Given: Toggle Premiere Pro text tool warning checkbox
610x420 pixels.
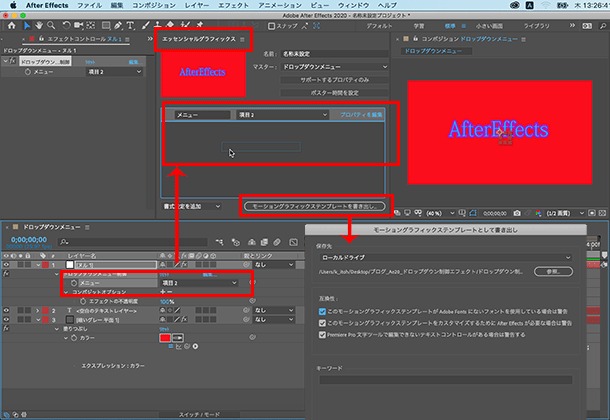Looking at the screenshot, I should pyautogui.click(x=322, y=335).
